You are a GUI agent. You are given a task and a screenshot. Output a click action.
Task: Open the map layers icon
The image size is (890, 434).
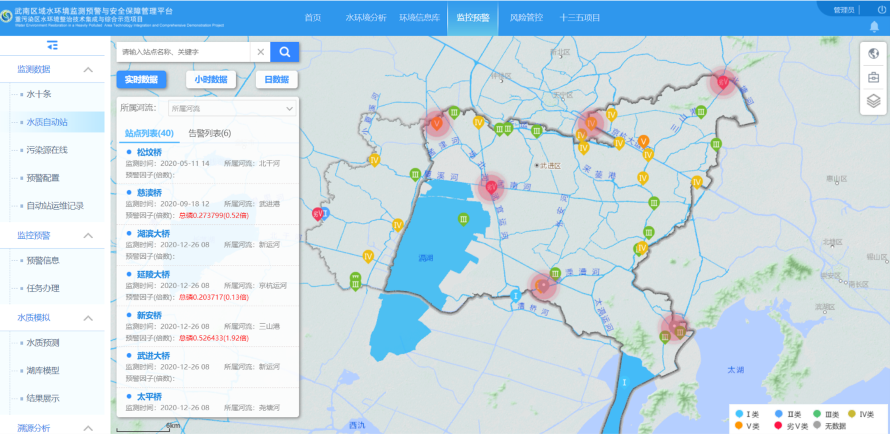pos(874,102)
